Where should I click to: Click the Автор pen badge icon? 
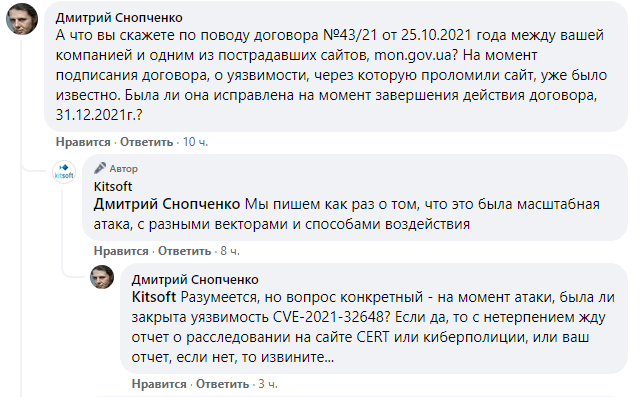(x=99, y=168)
